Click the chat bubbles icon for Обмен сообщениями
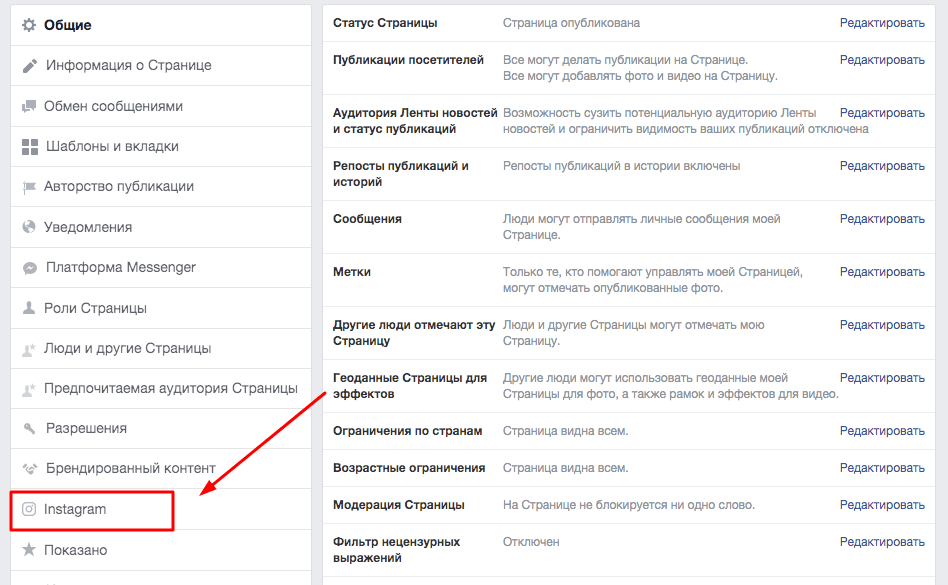Viewport: 948px width, 585px height. 29,107
